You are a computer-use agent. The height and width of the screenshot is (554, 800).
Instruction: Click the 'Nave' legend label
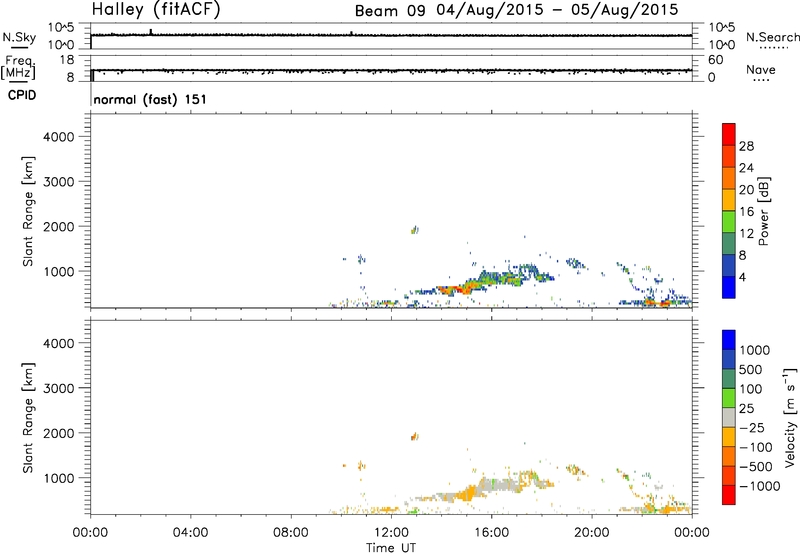coord(761,70)
